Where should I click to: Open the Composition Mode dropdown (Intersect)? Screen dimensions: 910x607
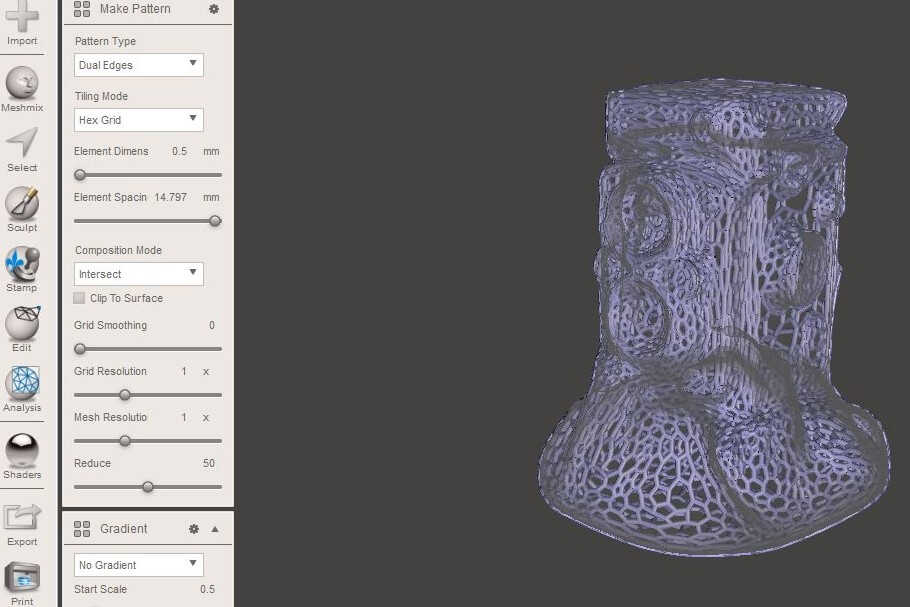coord(139,274)
